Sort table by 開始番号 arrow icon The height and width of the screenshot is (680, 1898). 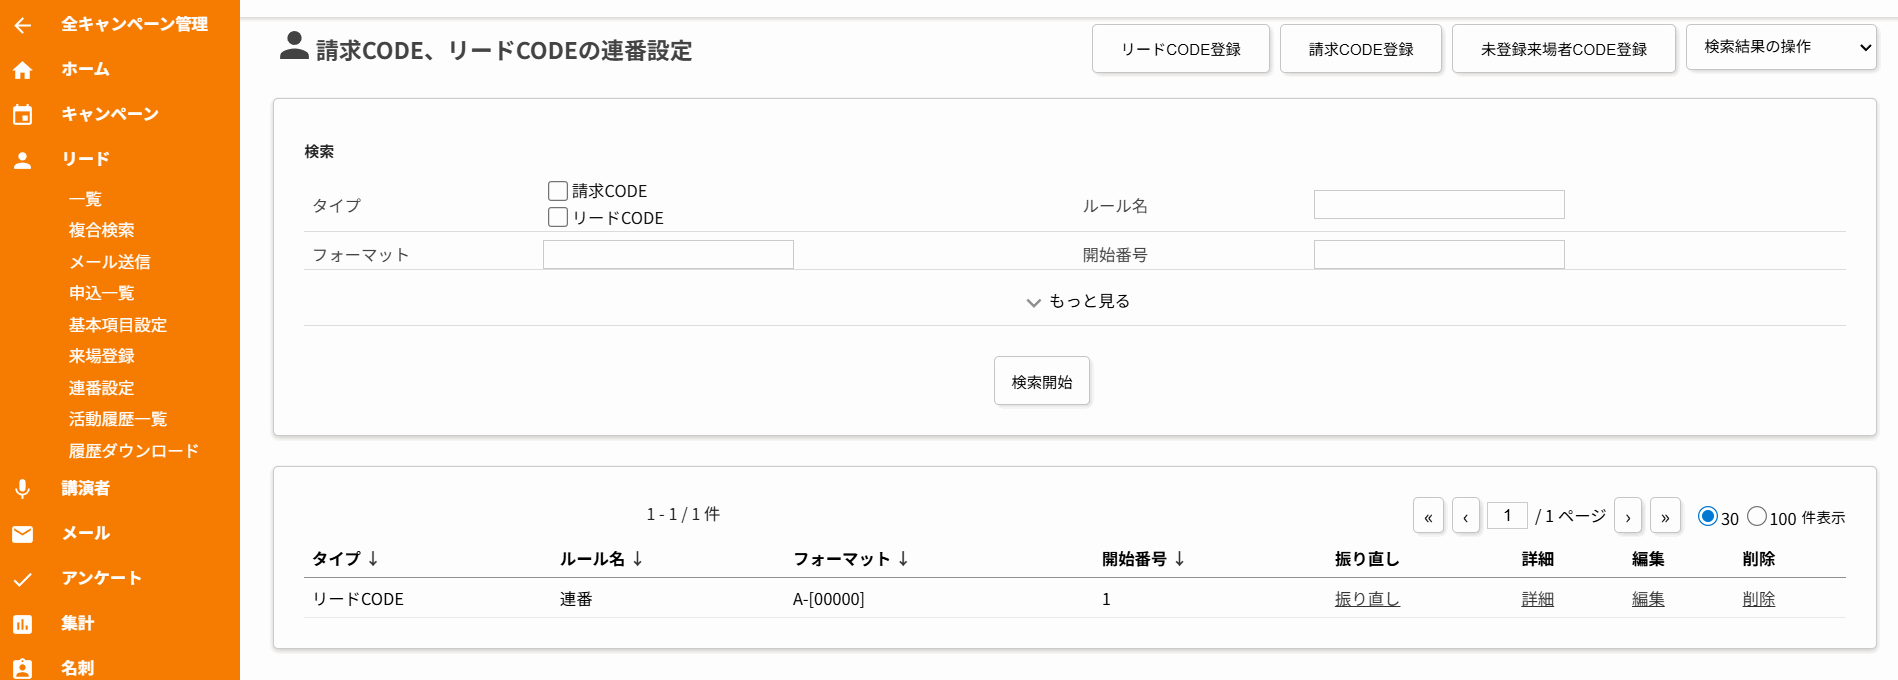pos(1179,559)
